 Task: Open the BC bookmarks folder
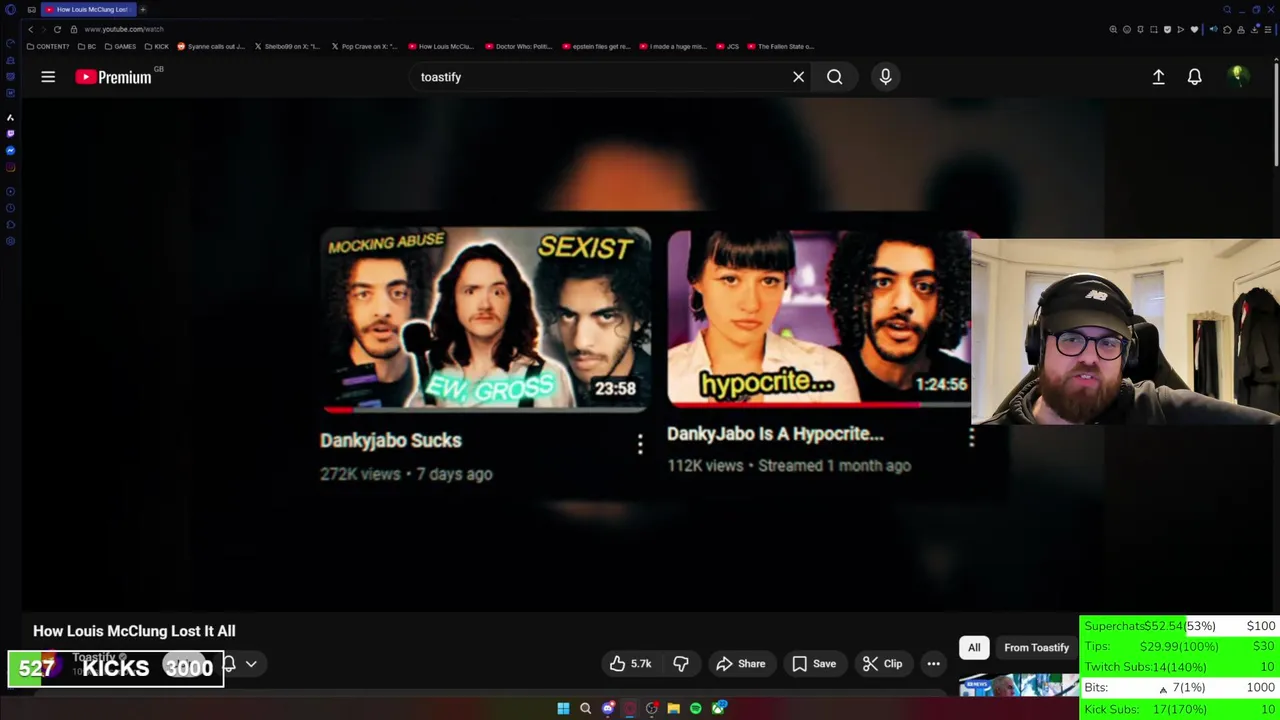coord(86,46)
